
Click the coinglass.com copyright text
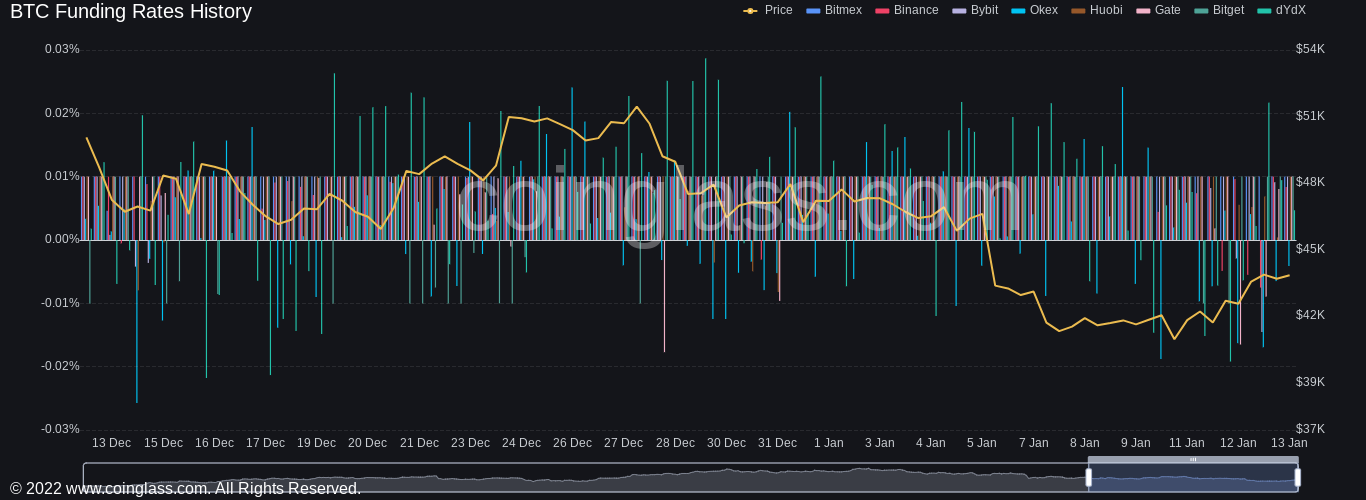click(x=185, y=489)
